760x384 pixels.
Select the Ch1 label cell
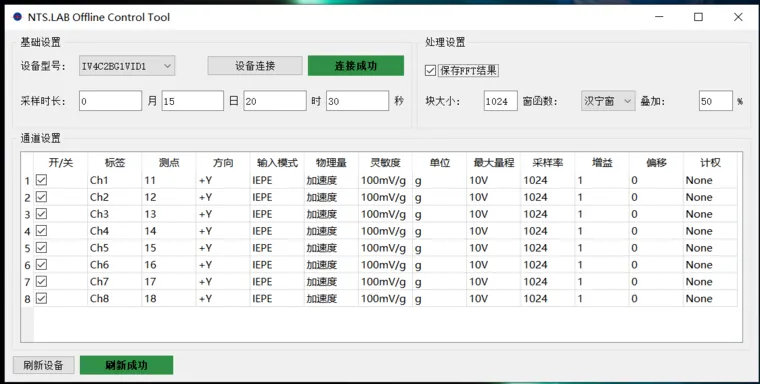pyautogui.click(x=115, y=180)
